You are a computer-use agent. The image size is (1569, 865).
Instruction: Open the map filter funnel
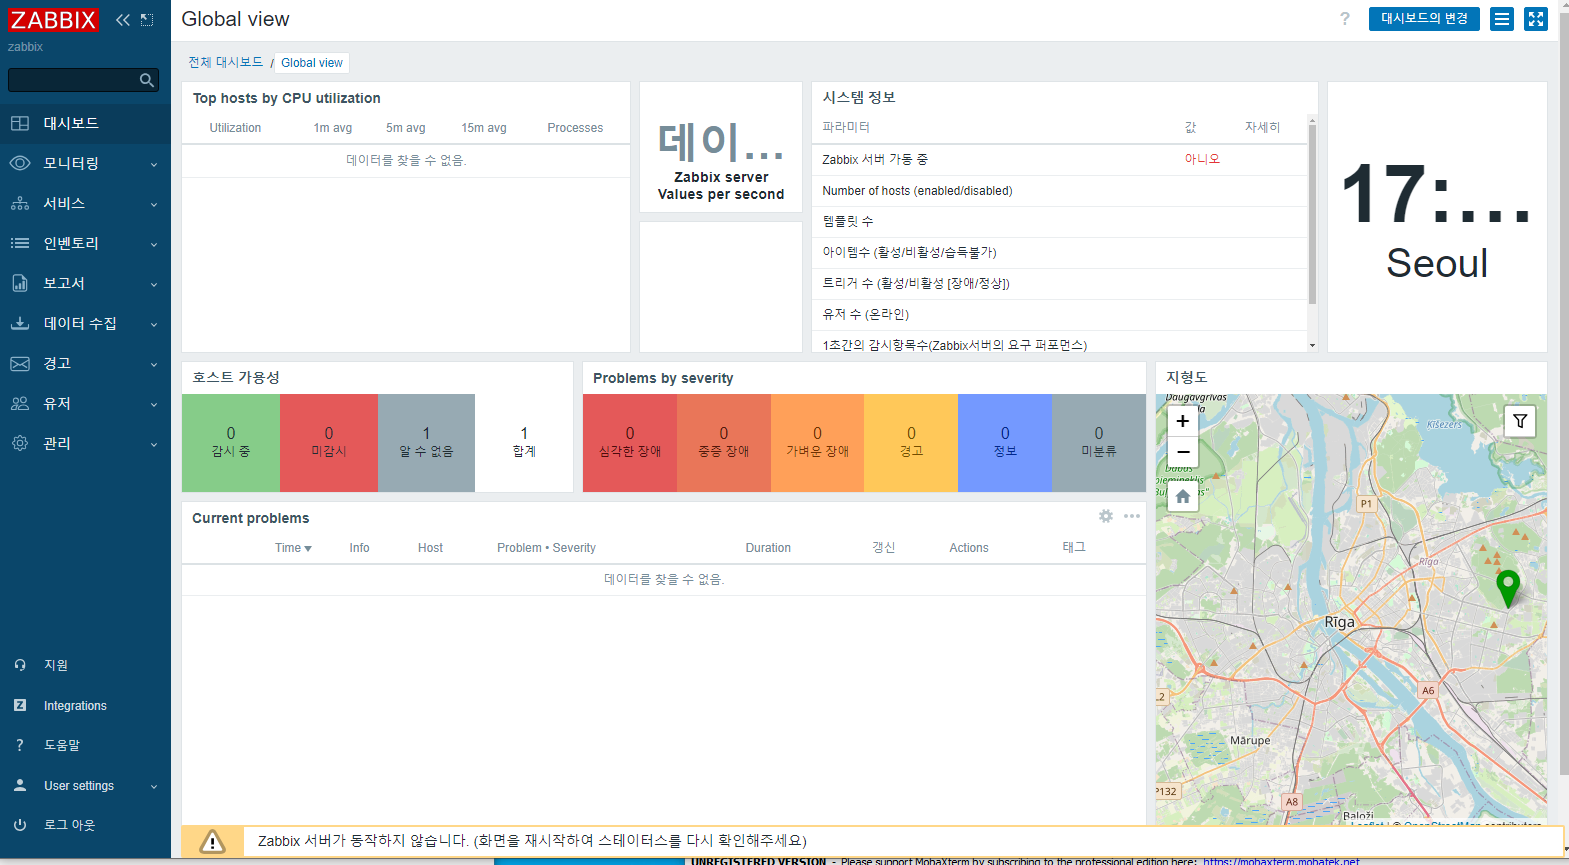[1520, 421]
